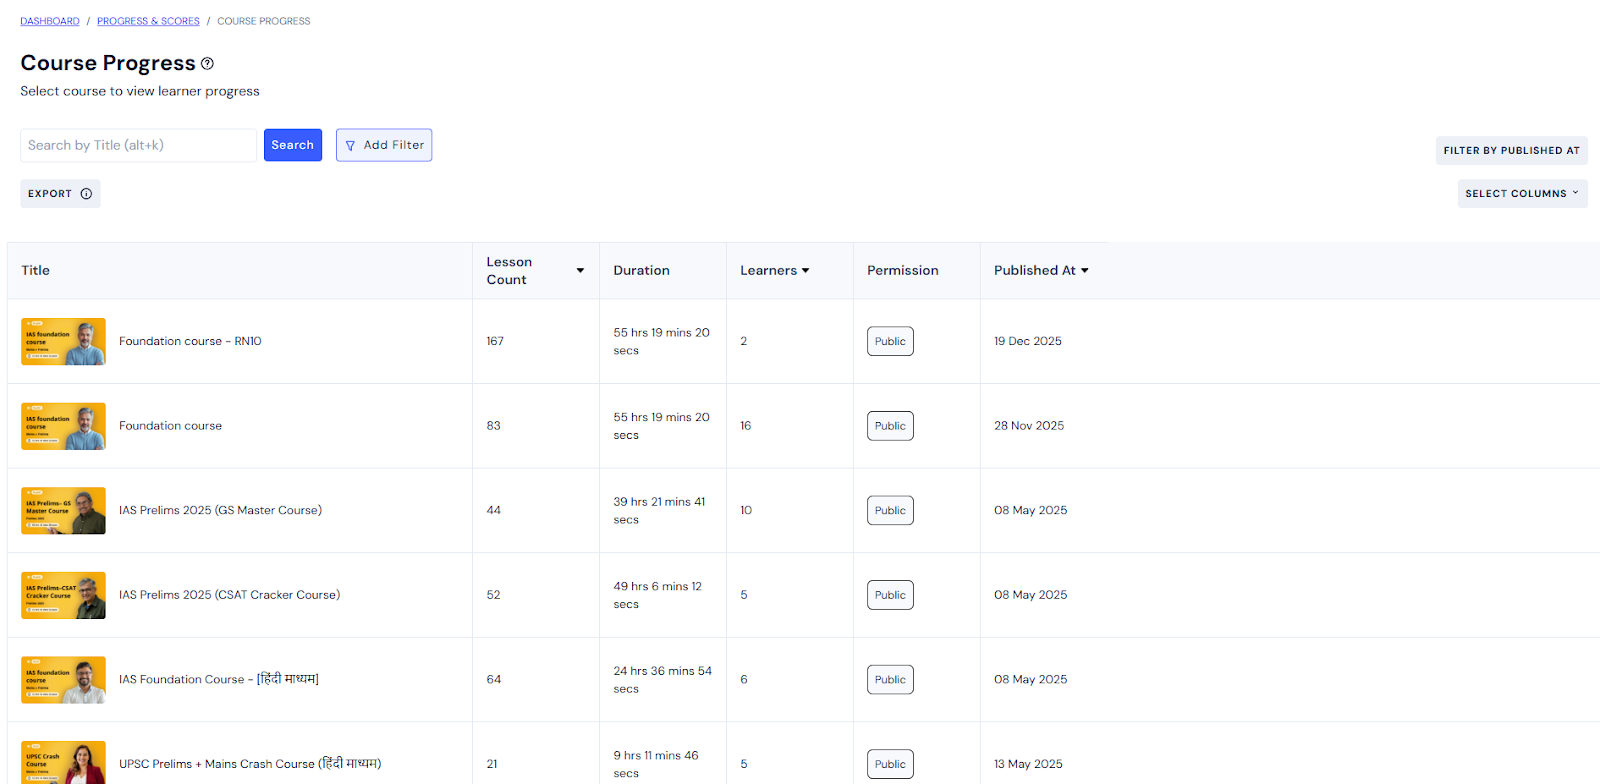This screenshot has width=1600, height=784.
Task: Open UPSC Crash Course thumbnail image
Action: coord(63,762)
